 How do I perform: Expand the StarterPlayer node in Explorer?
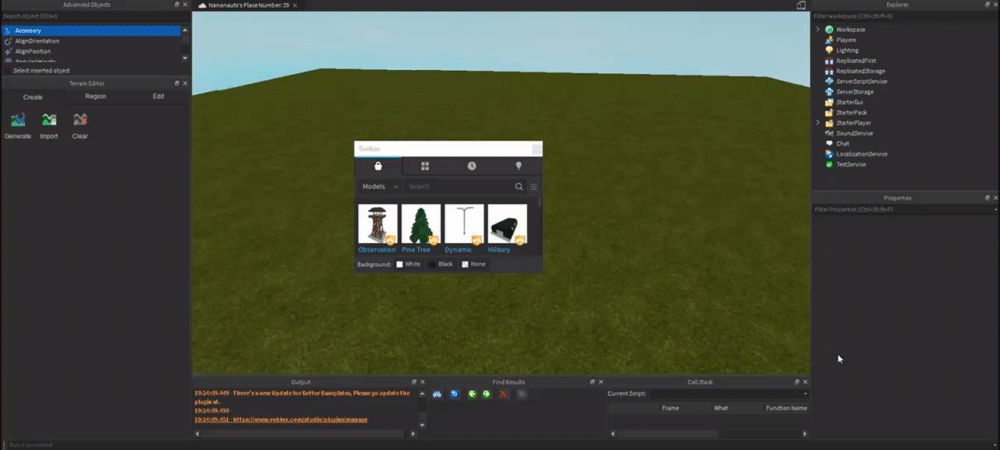[818, 123]
